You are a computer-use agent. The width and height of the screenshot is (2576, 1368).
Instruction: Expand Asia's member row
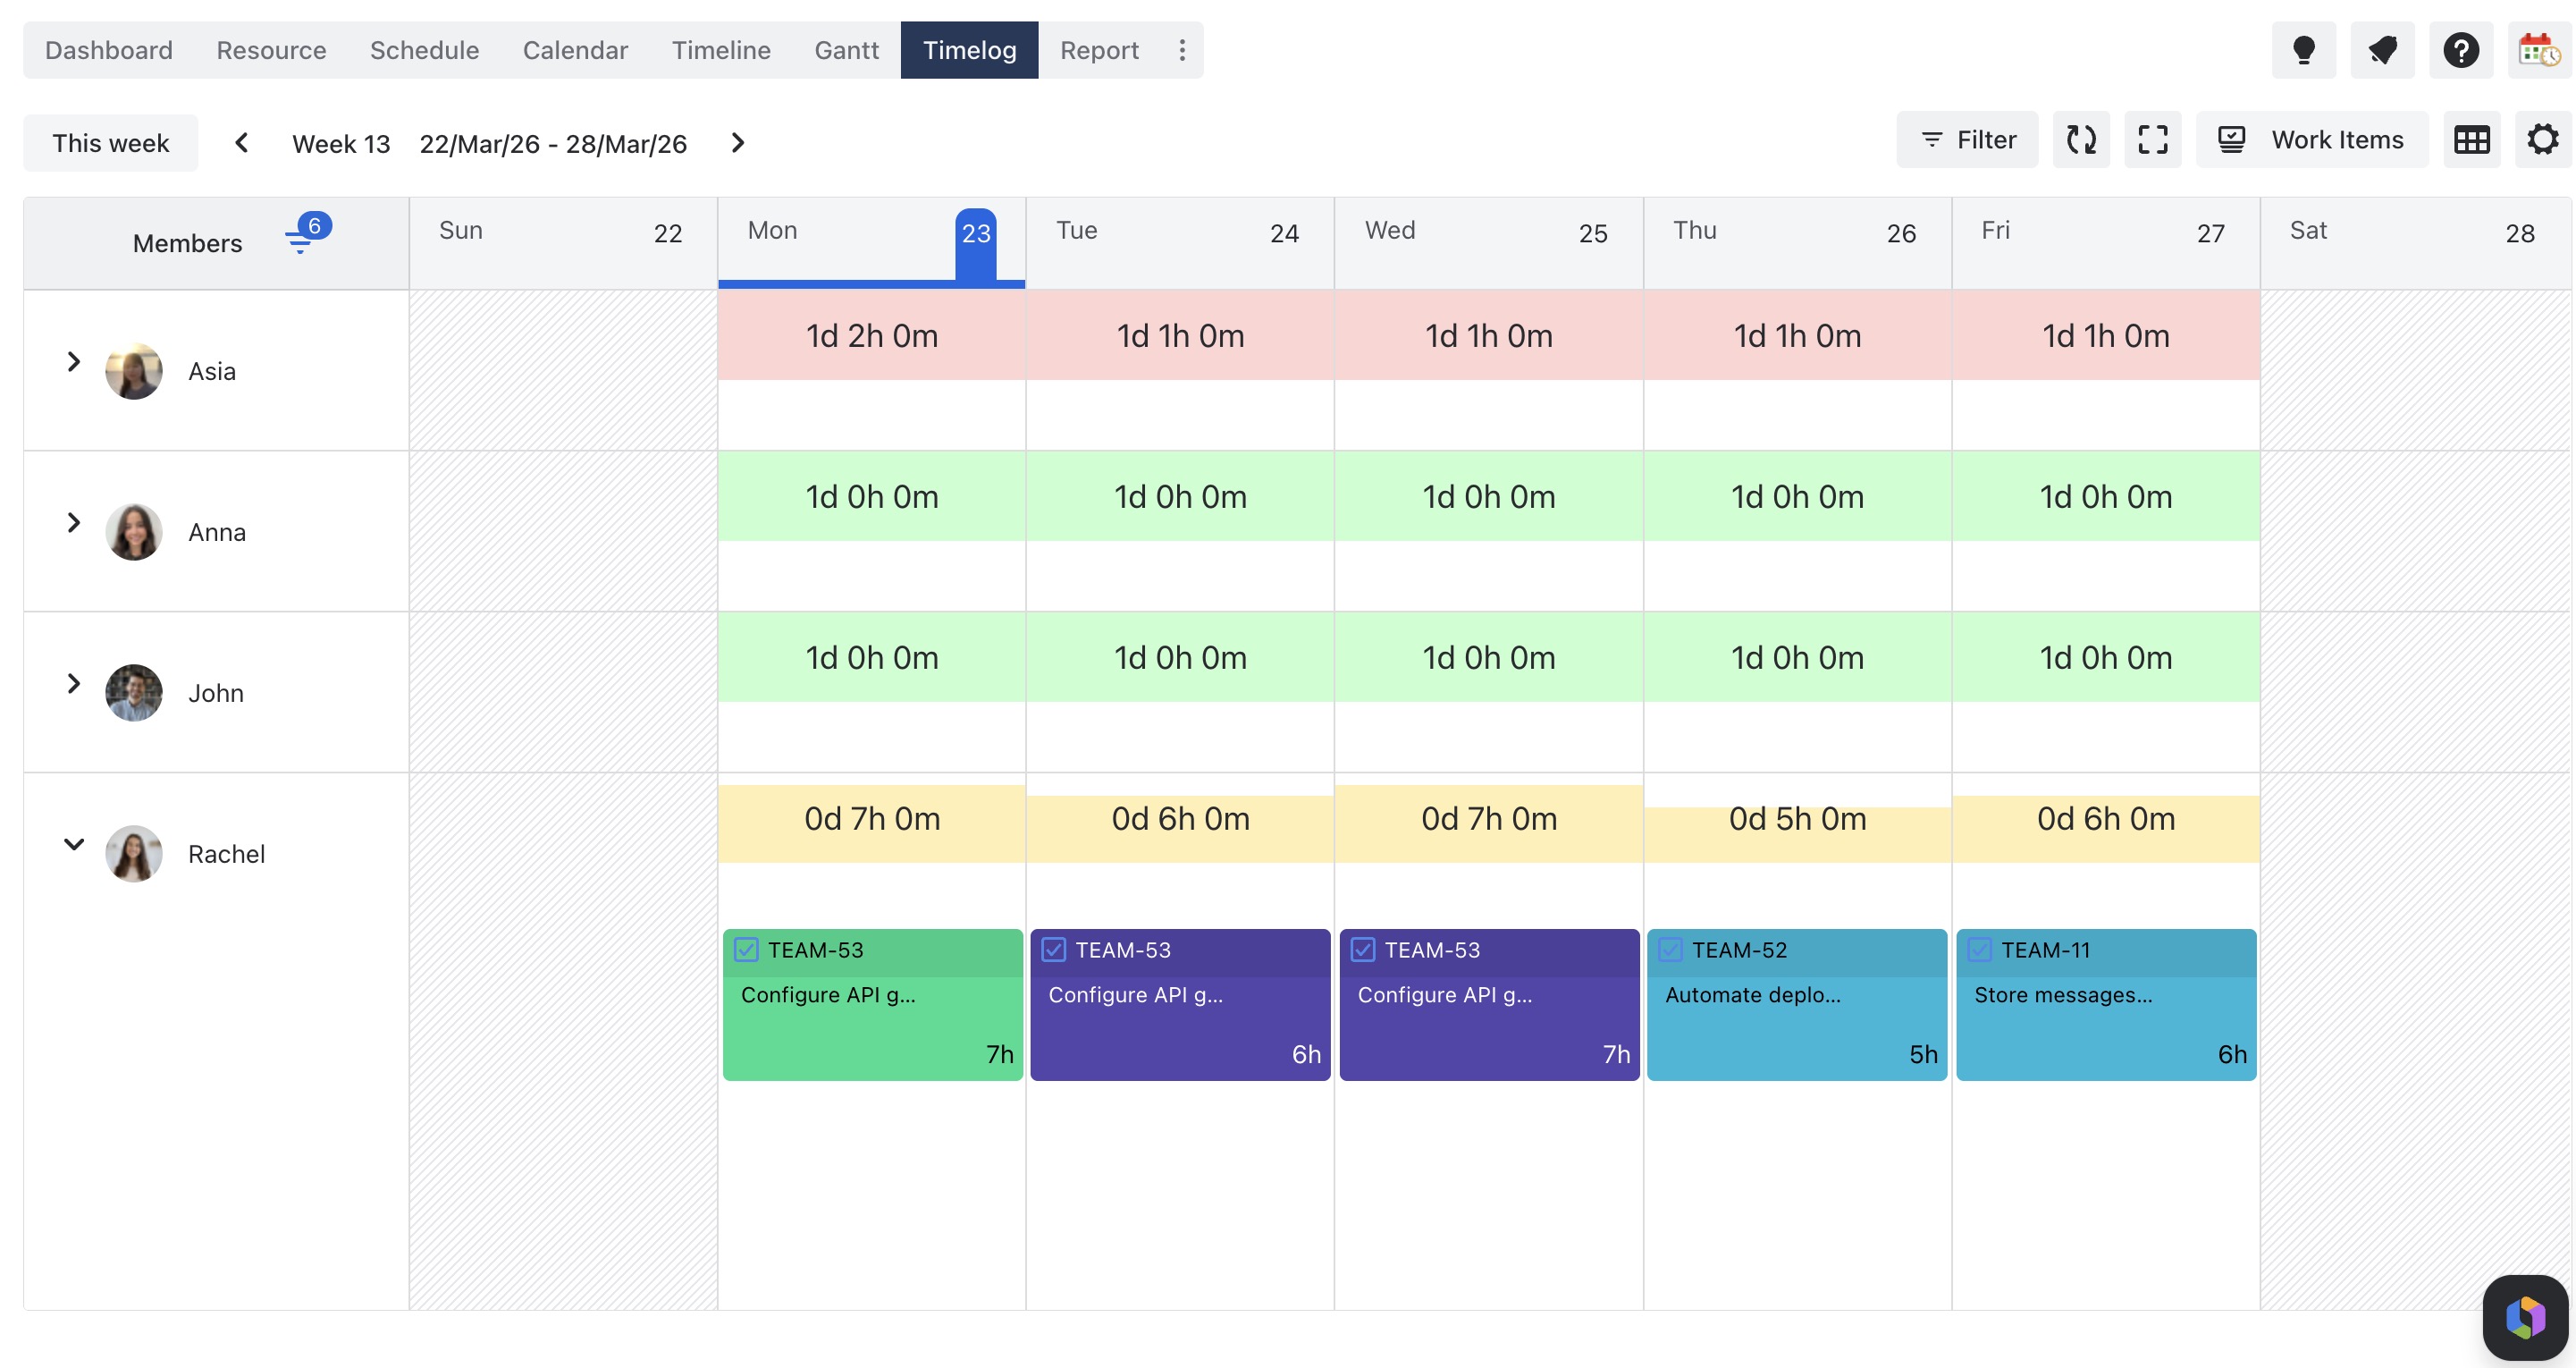[73, 362]
